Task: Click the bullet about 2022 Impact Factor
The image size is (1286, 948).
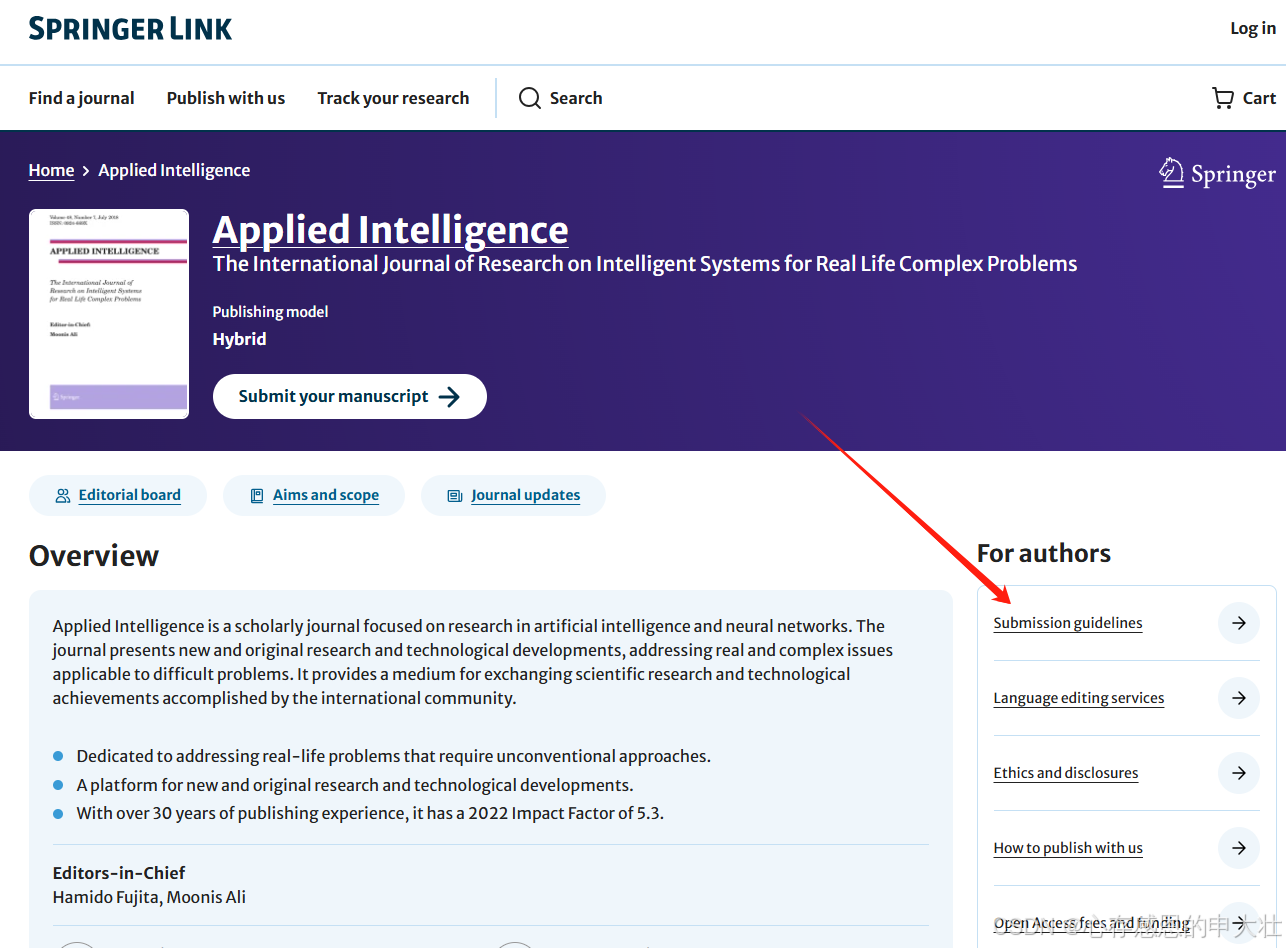Action: click(x=370, y=813)
